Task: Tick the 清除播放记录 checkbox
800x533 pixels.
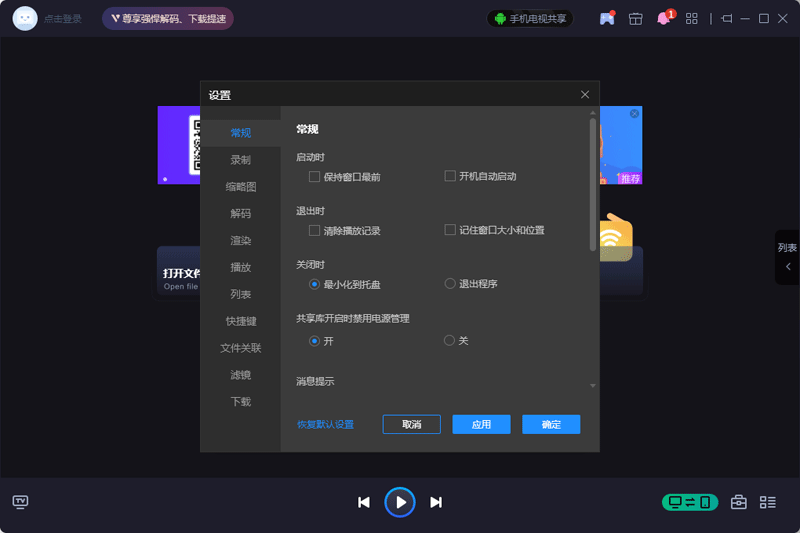Action: coord(315,231)
